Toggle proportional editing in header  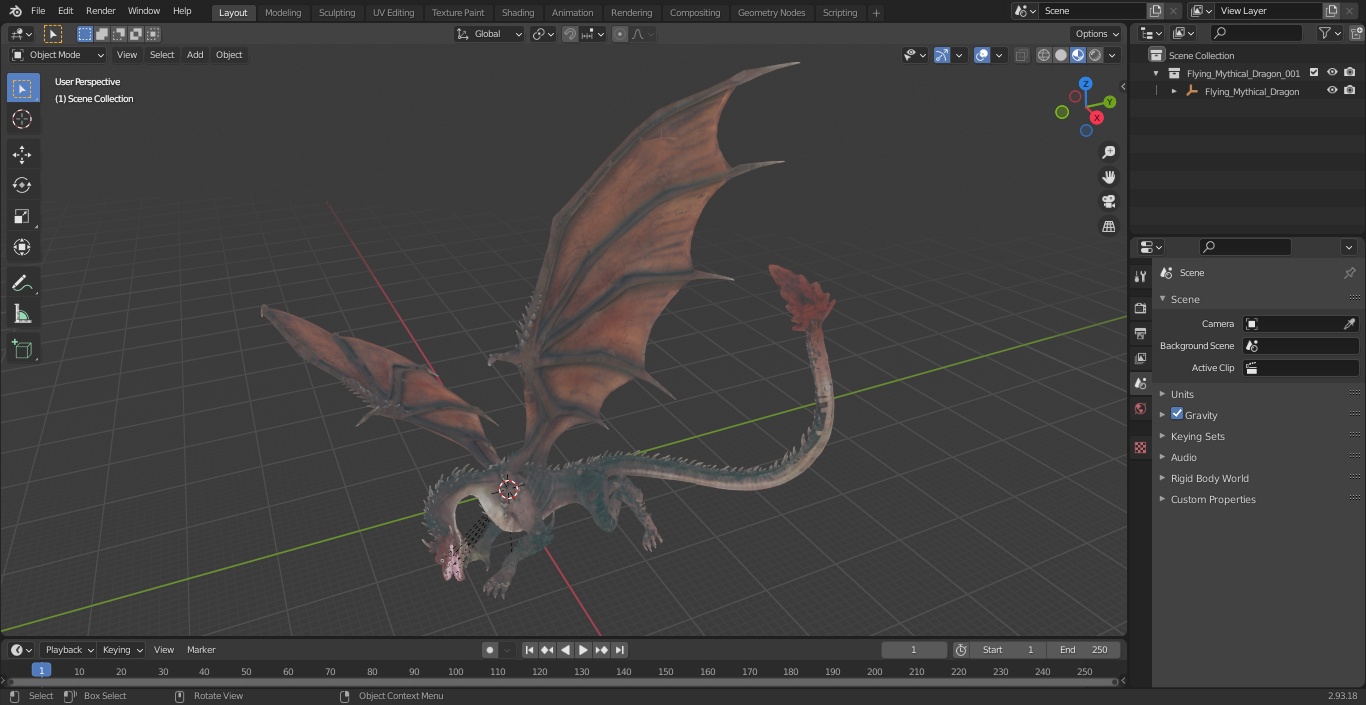(620, 34)
